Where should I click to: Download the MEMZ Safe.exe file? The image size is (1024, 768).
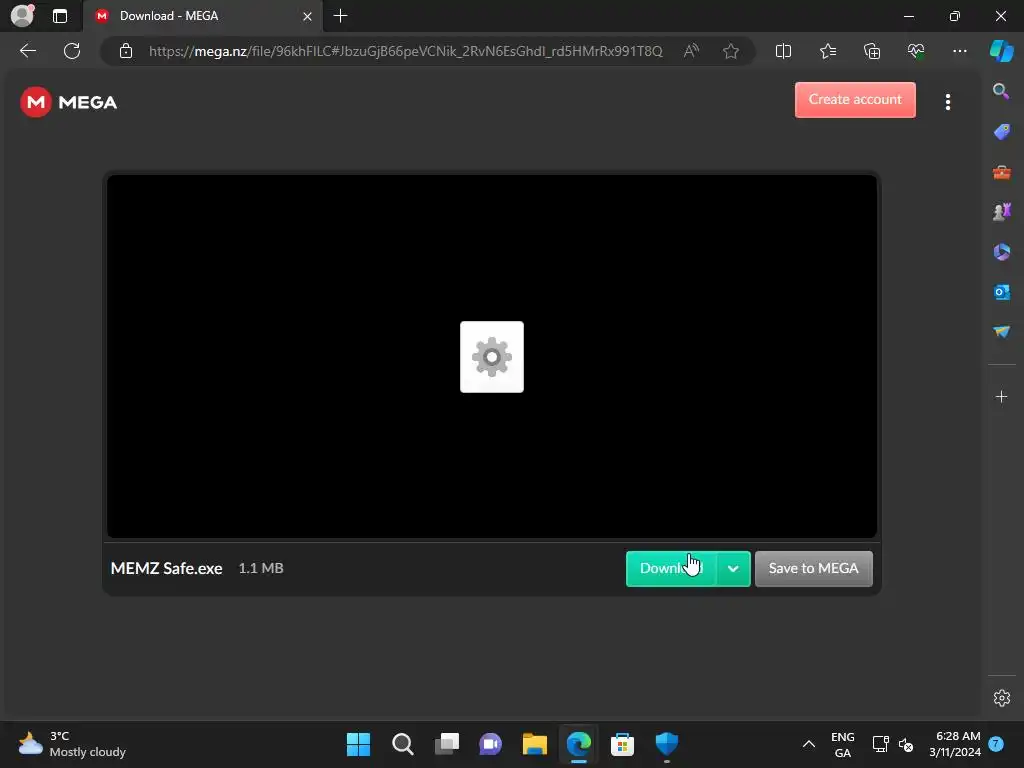(x=671, y=569)
